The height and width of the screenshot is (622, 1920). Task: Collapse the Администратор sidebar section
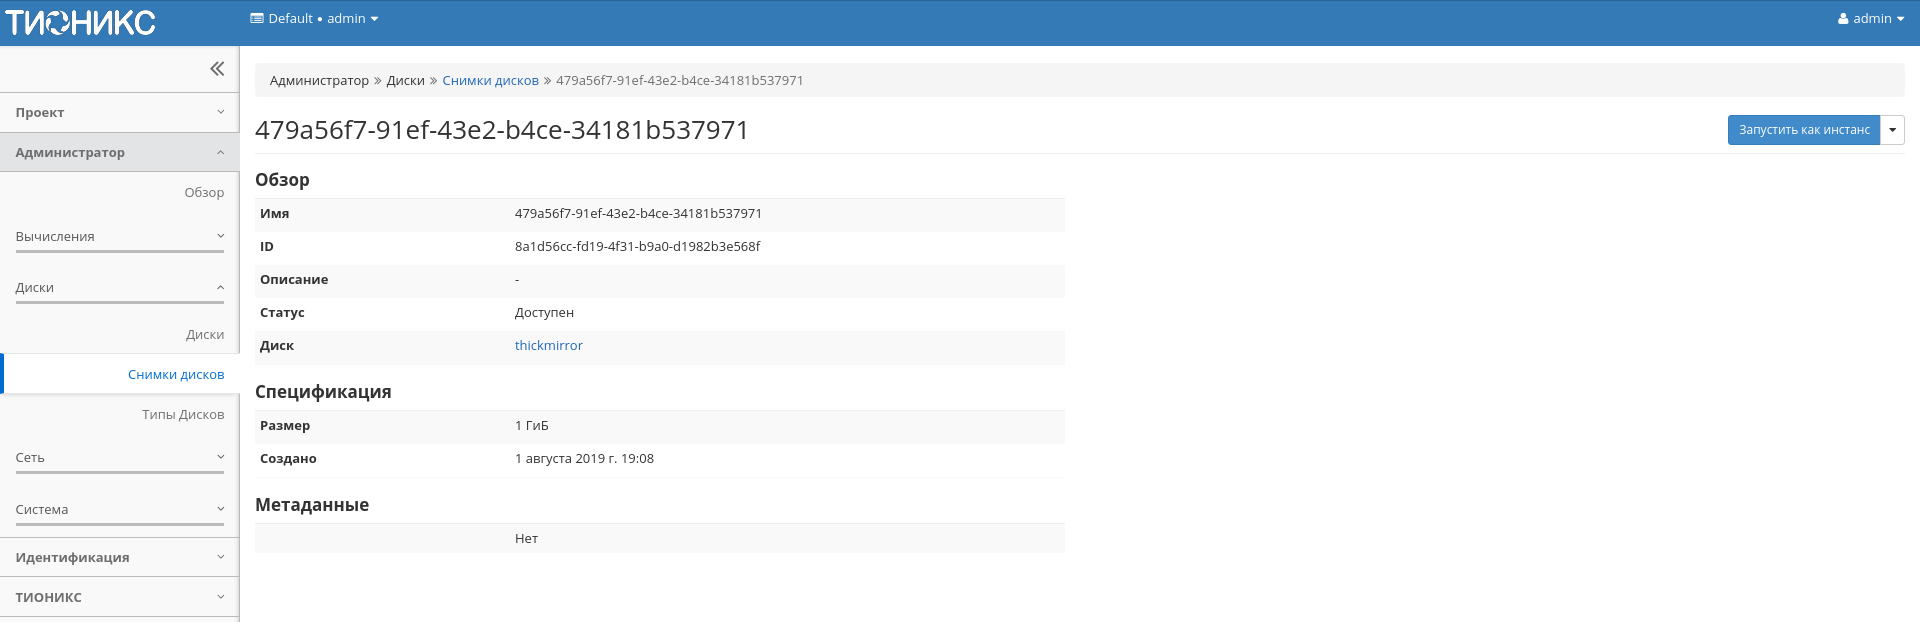tap(119, 153)
